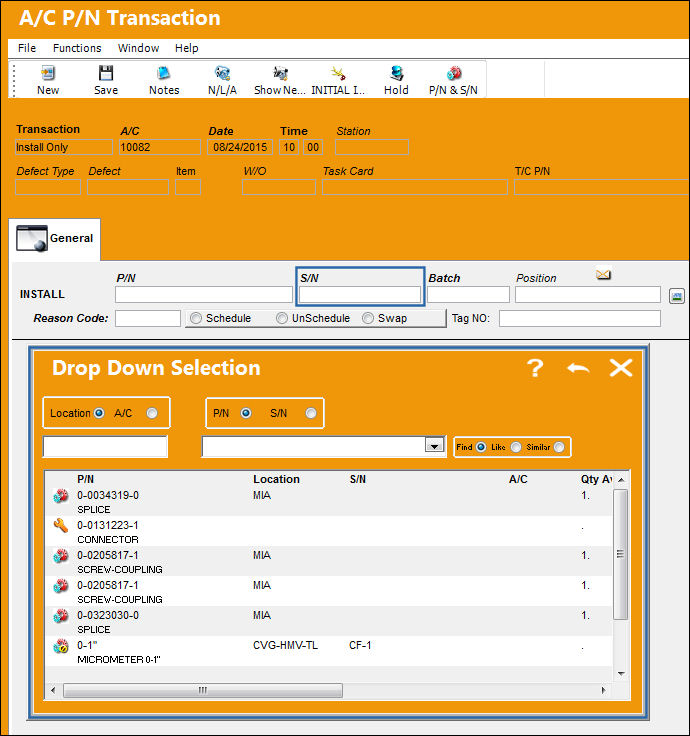
Task: Click the list scroll up arrow
Action: click(x=621, y=480)
